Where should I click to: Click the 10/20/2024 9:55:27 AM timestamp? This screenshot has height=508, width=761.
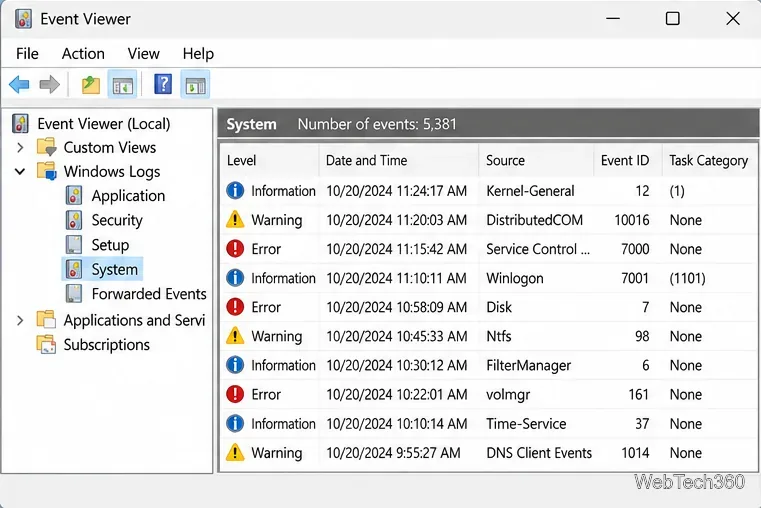point(393,453)
